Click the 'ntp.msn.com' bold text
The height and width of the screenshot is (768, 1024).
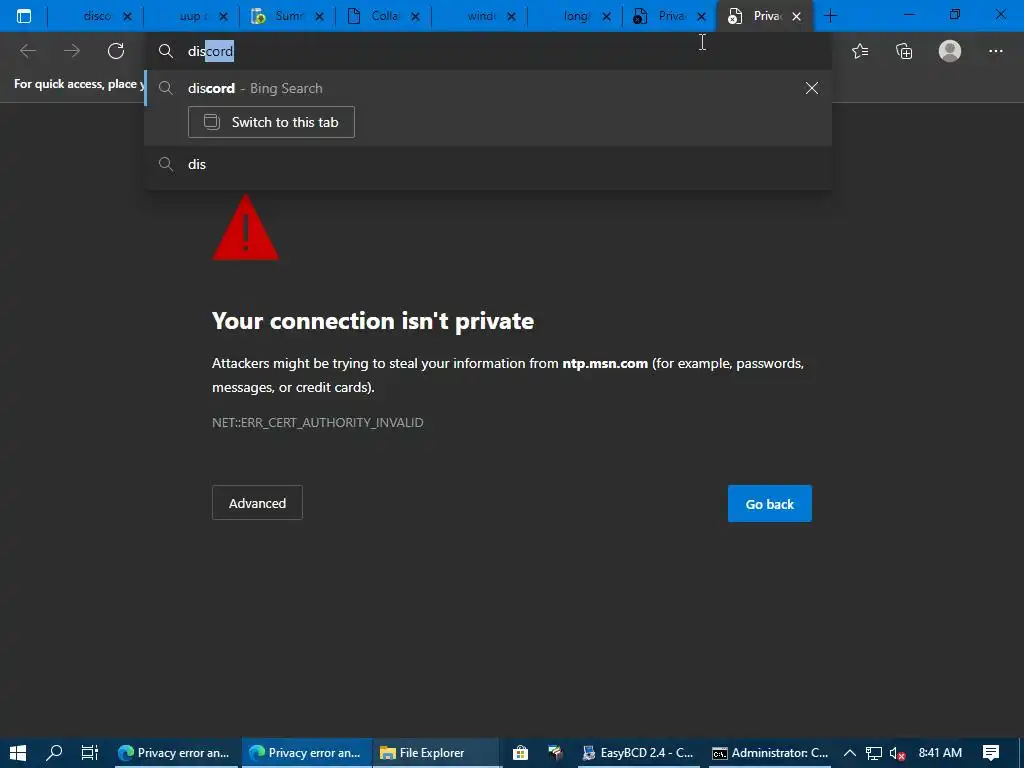[x=605, y=364]
